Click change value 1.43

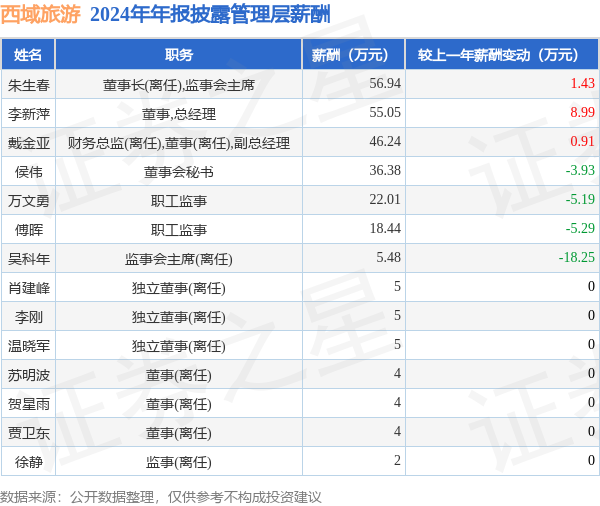tap(582, 83)
